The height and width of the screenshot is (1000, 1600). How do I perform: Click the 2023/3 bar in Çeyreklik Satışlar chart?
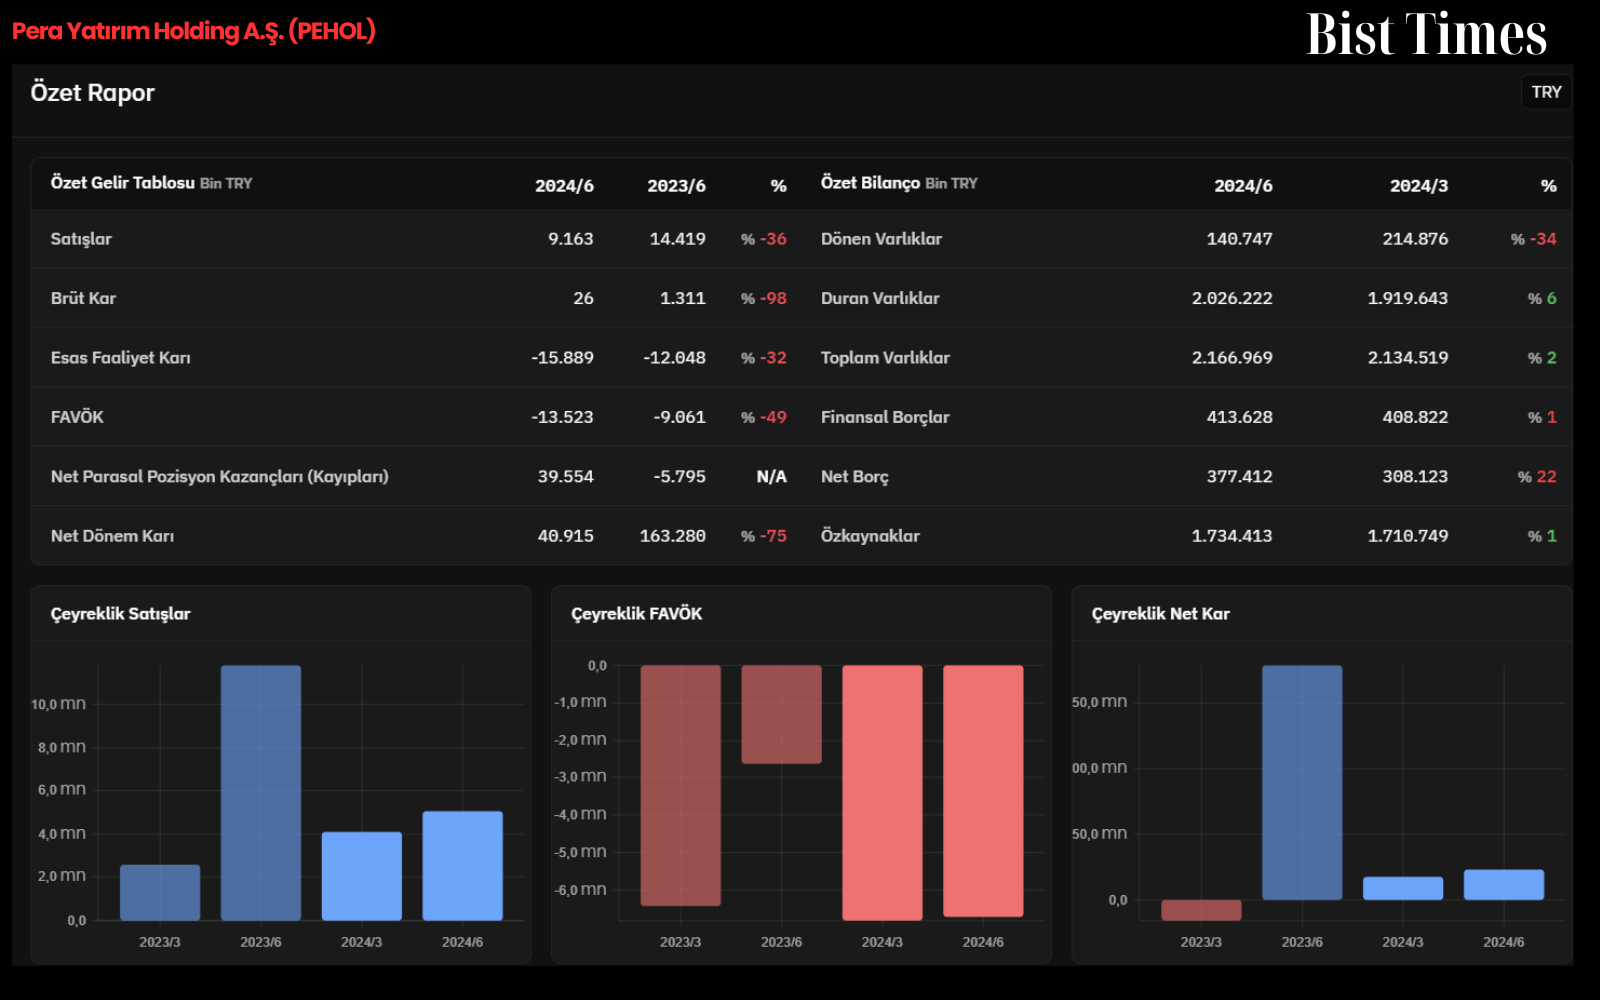tap(160, 892)
